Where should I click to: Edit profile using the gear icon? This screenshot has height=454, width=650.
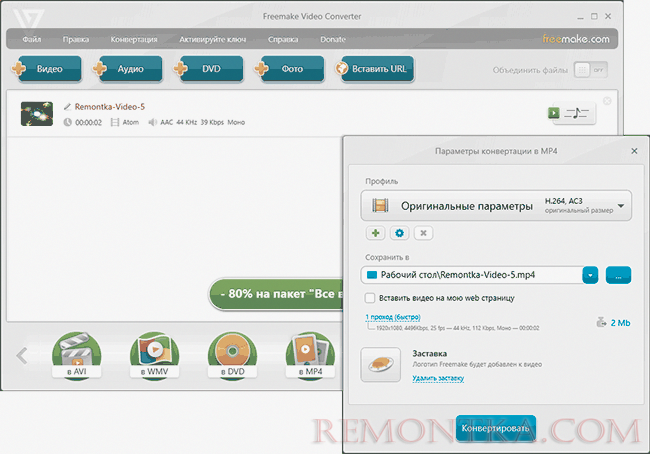[x=400, y=233]
